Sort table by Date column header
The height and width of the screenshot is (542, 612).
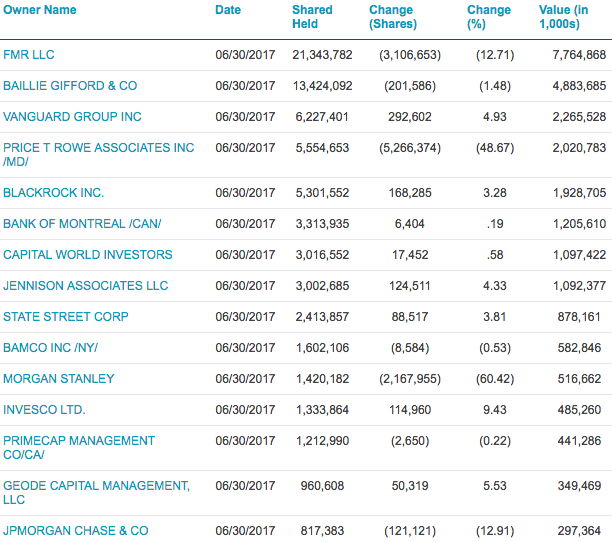coord(228,10)
